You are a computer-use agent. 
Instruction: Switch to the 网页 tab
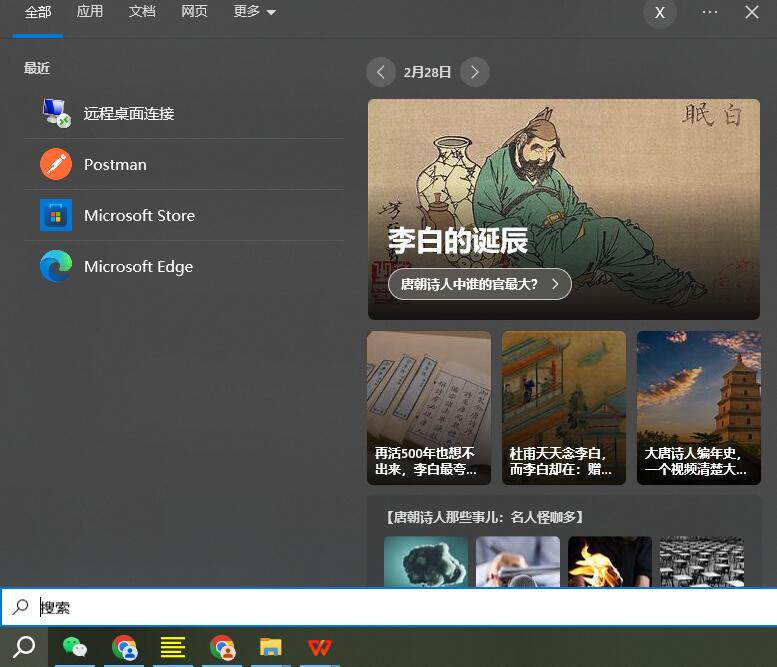click(194, 11)
